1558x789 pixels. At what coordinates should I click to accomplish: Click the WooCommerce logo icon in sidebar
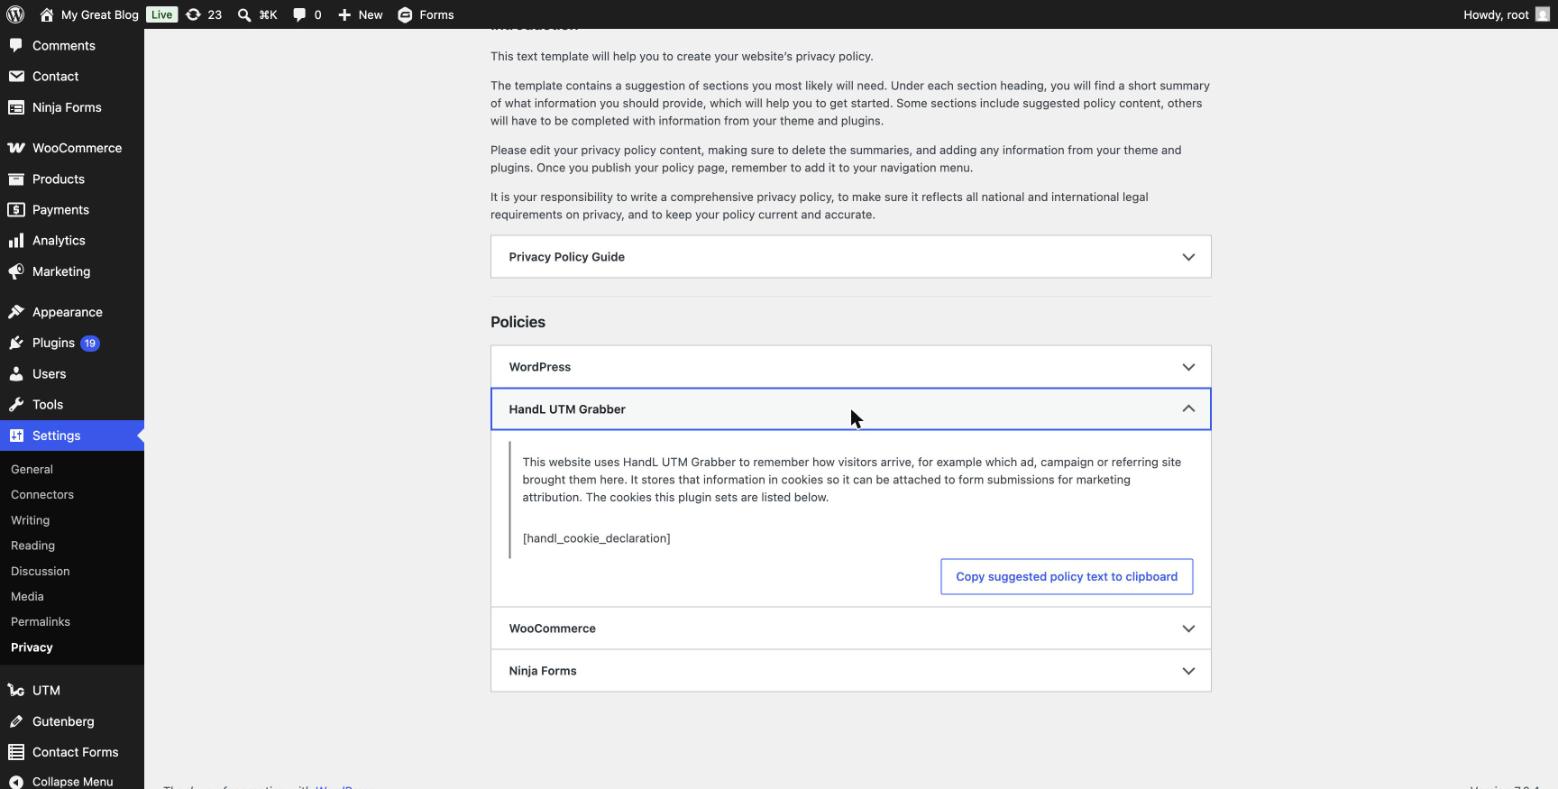(16, 148)
